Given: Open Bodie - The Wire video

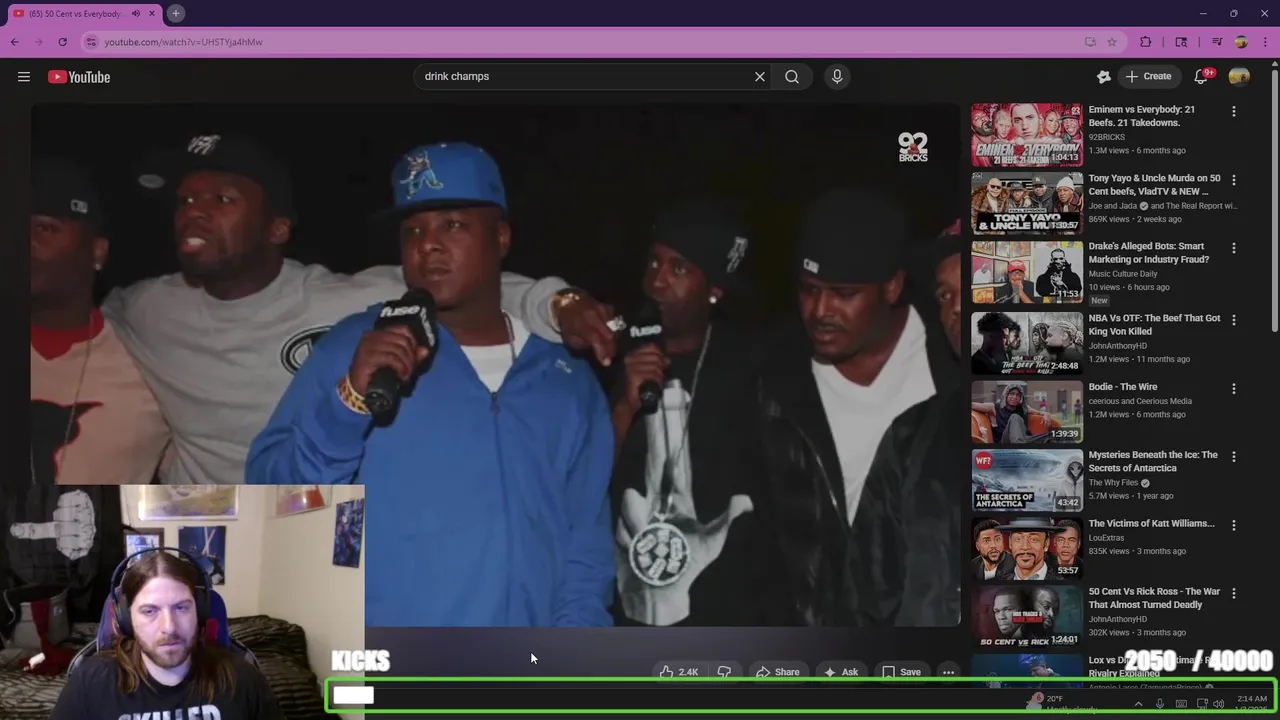Looking at the screenshot, I should (1122, 387).
